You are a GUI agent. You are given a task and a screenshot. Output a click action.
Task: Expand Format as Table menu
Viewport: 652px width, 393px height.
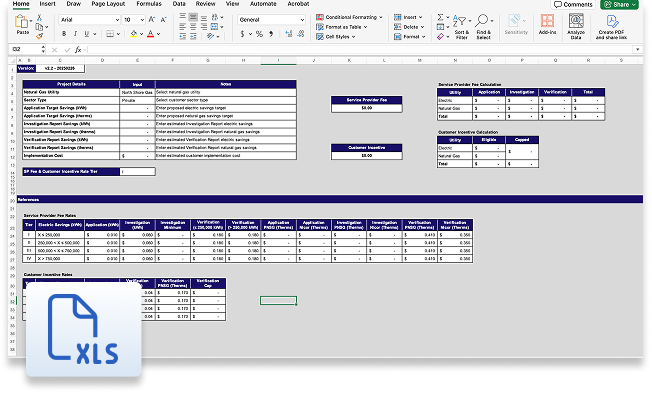(x=342, y=27)
